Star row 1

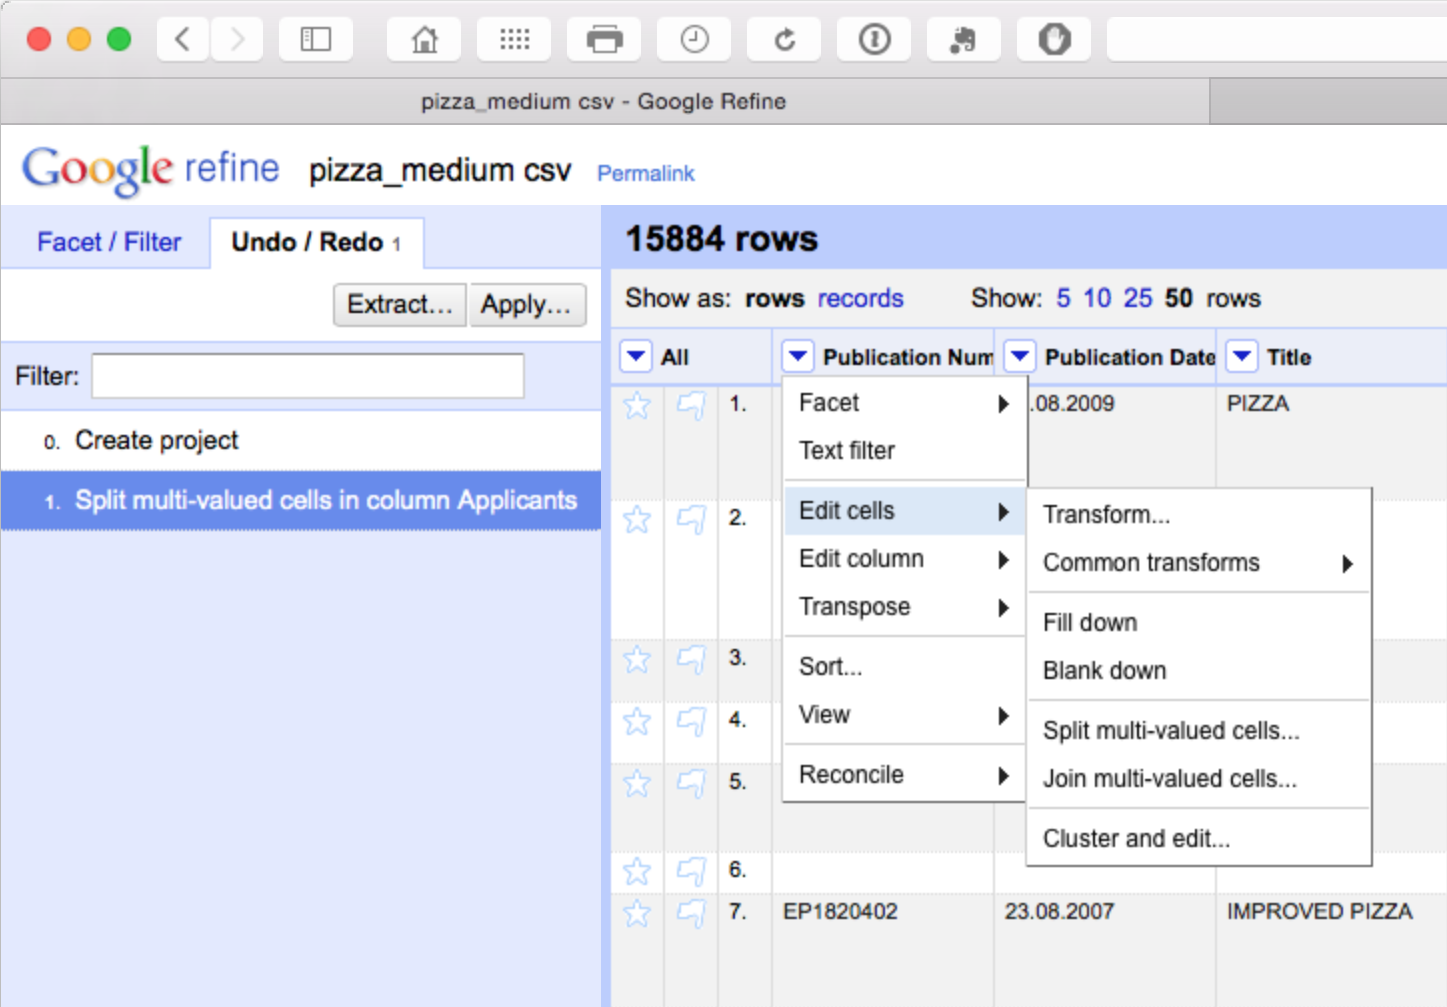click(x=637, y=405)
